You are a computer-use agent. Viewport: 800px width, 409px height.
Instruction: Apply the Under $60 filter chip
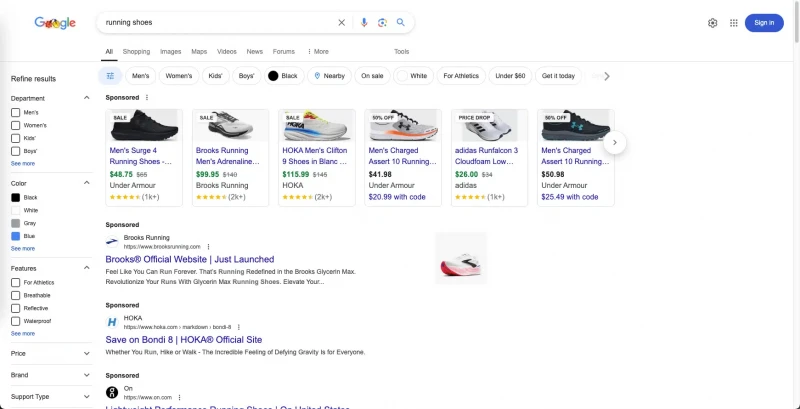click(510, 76)
